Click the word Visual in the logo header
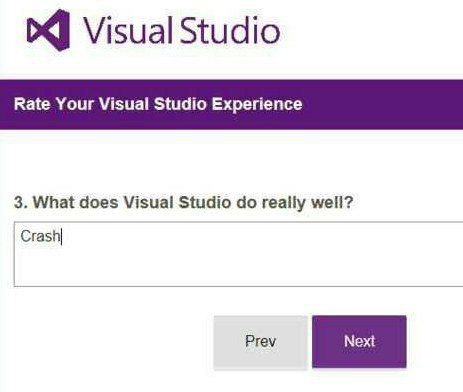This screenshot has height=392, width=463. point(128,30)
